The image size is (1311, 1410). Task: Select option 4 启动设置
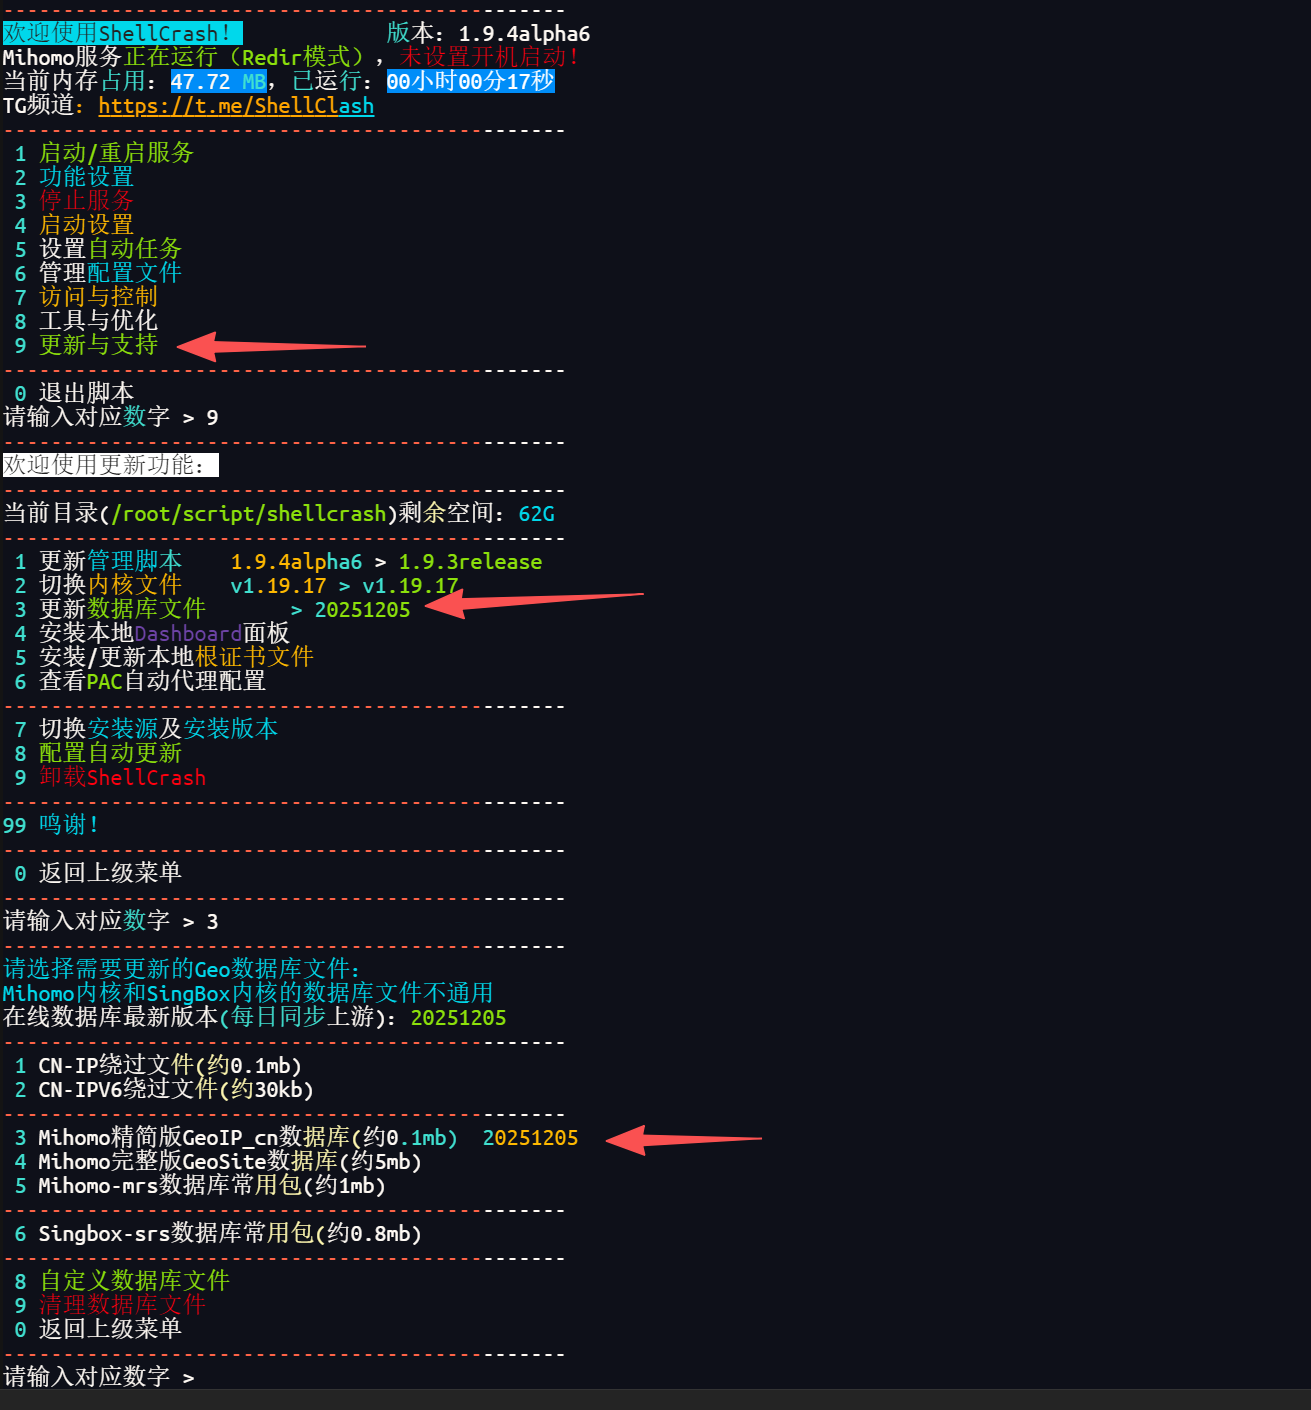click(x=86, y=225)
